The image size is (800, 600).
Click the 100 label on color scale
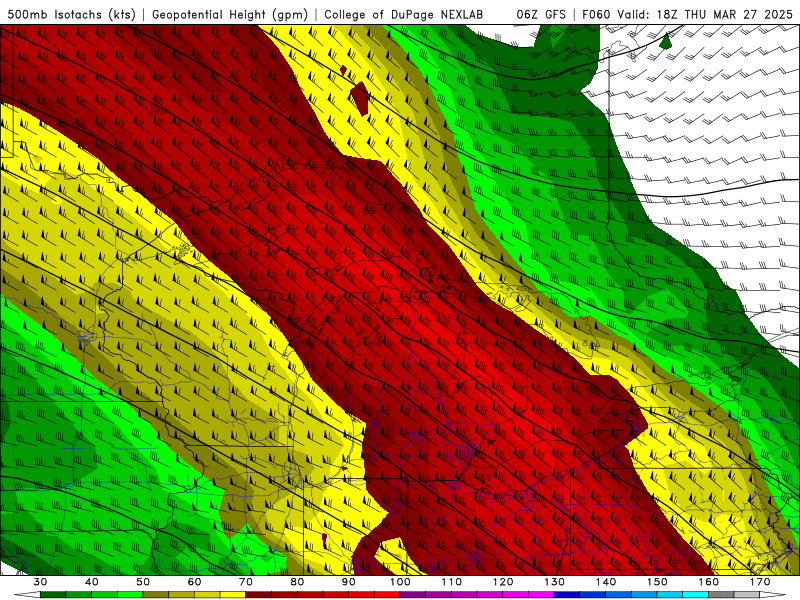[x=400, y=582]
